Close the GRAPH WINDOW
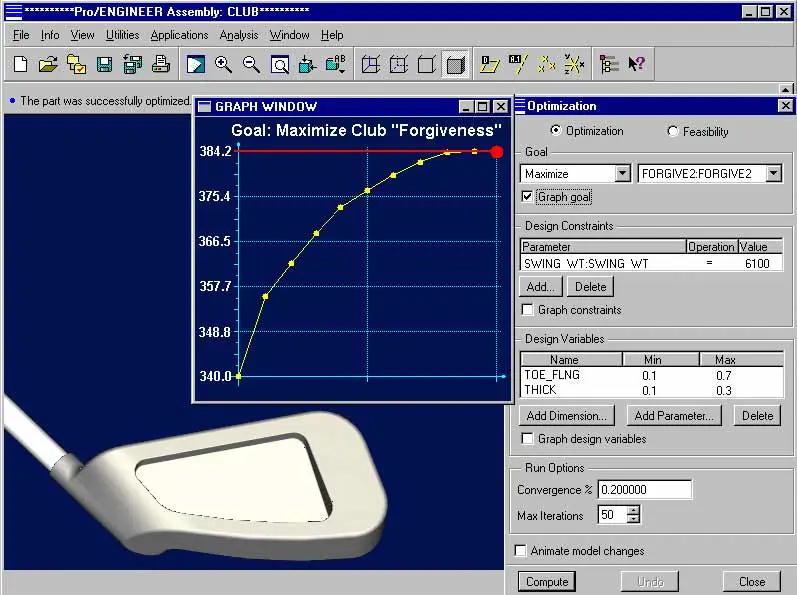 tap(501, 106)
